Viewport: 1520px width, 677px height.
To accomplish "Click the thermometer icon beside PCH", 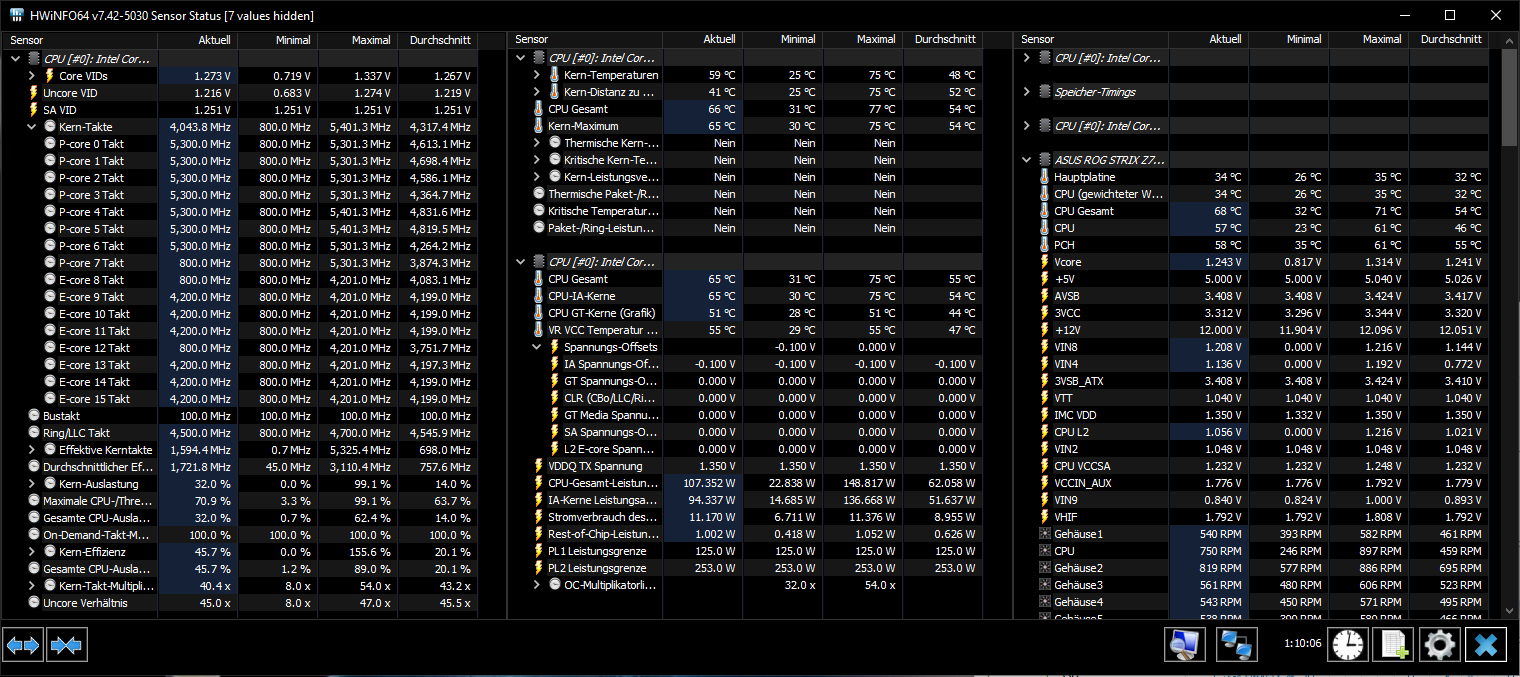I will 1045,246.
